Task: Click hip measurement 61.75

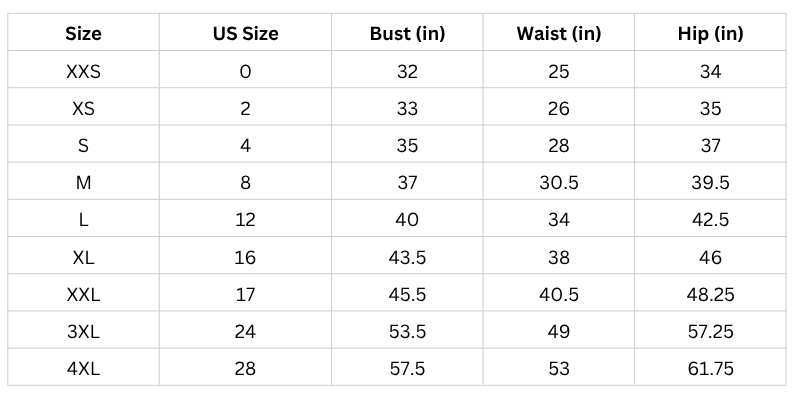Action: 710,369
